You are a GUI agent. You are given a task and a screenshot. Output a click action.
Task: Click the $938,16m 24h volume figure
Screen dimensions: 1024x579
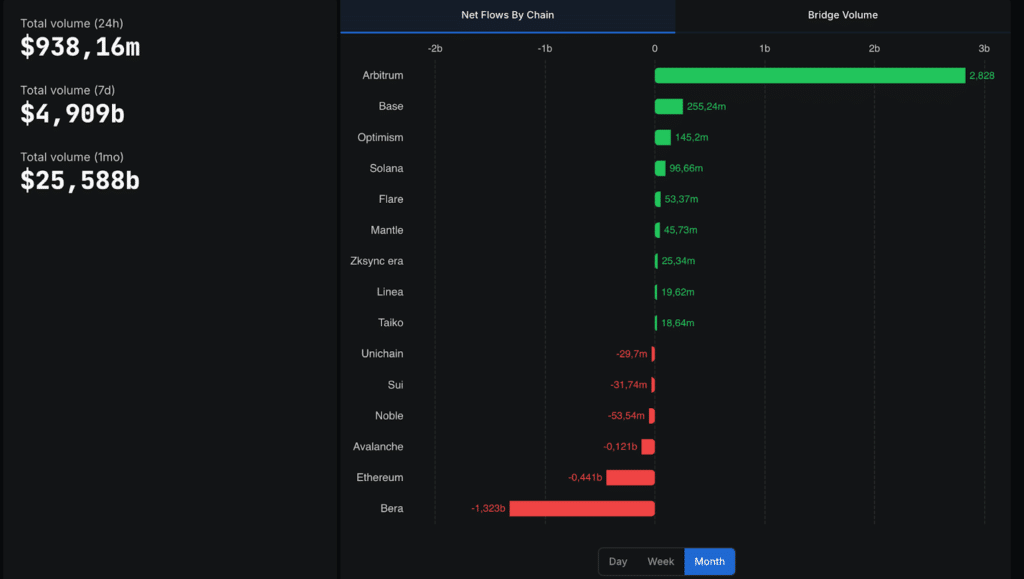(x=80, y=47)
